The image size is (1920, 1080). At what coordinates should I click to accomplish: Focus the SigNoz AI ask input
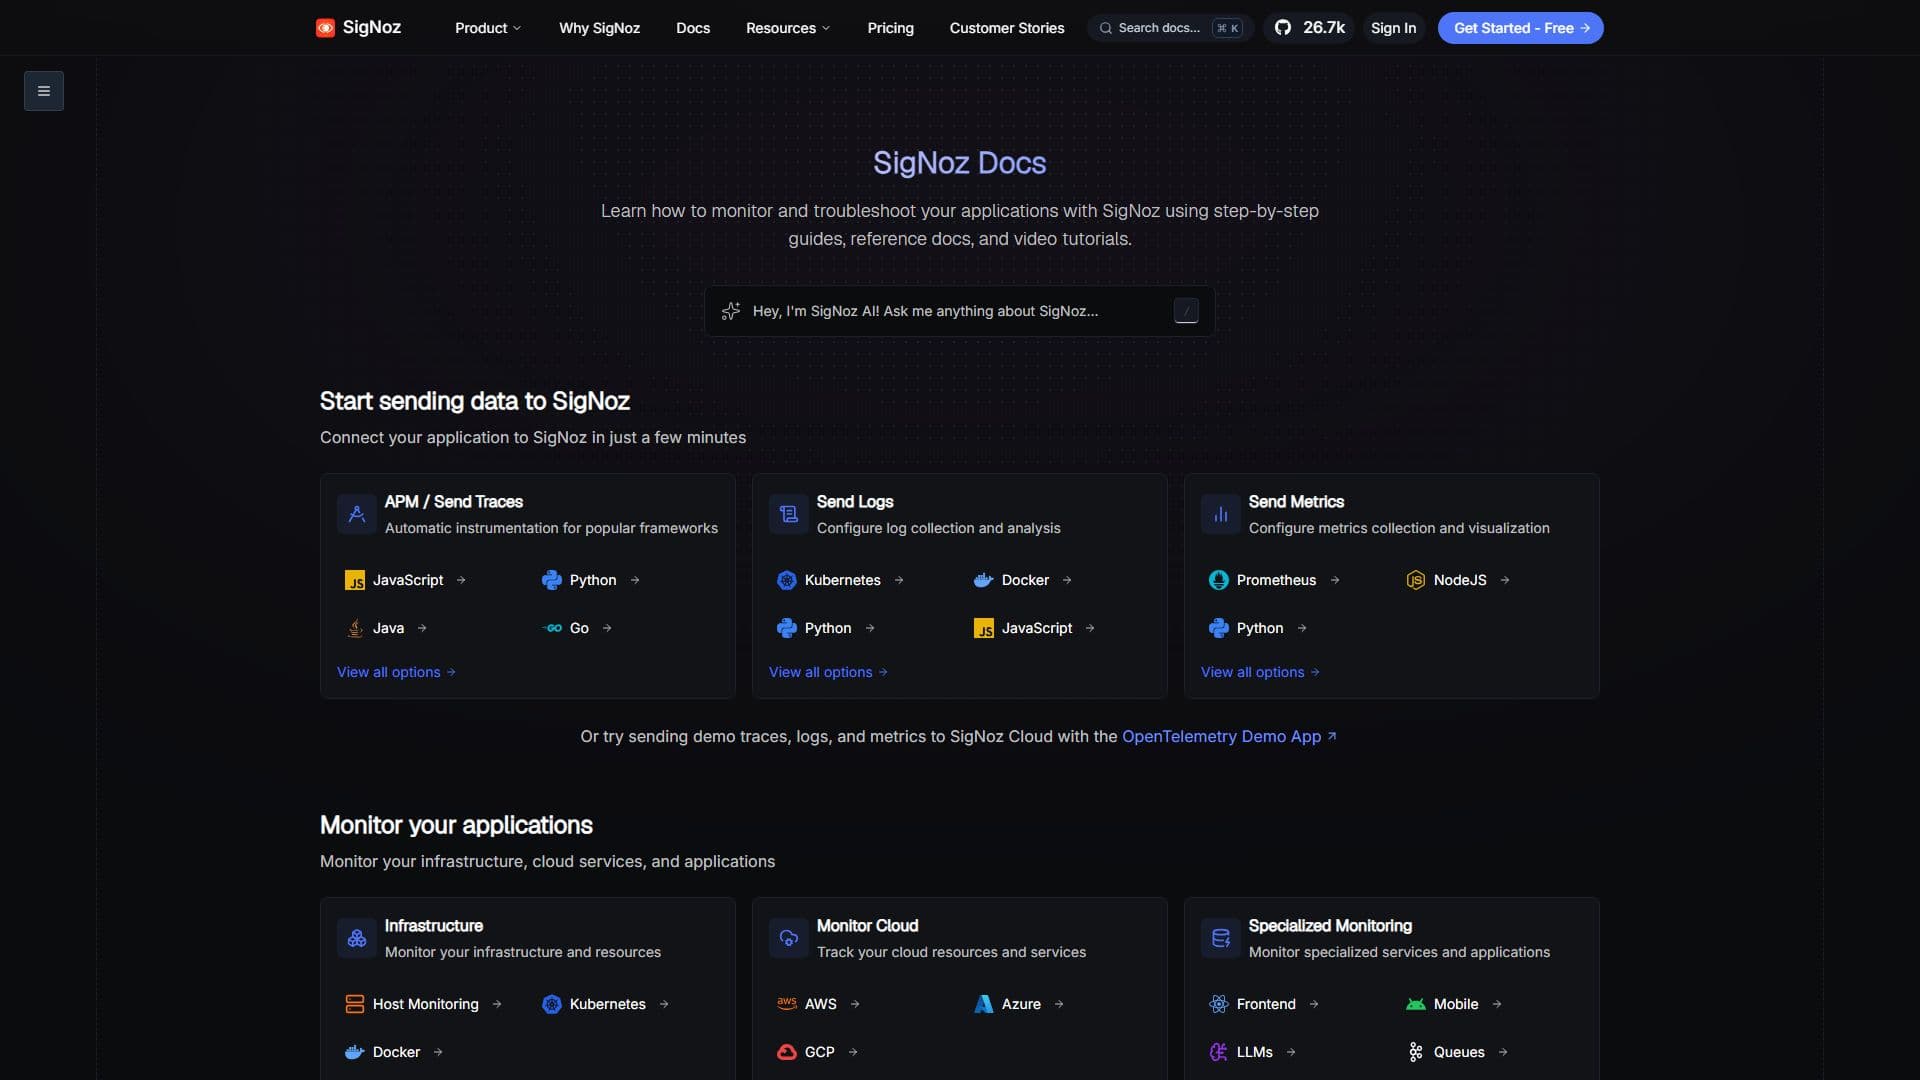coord(960,311)
